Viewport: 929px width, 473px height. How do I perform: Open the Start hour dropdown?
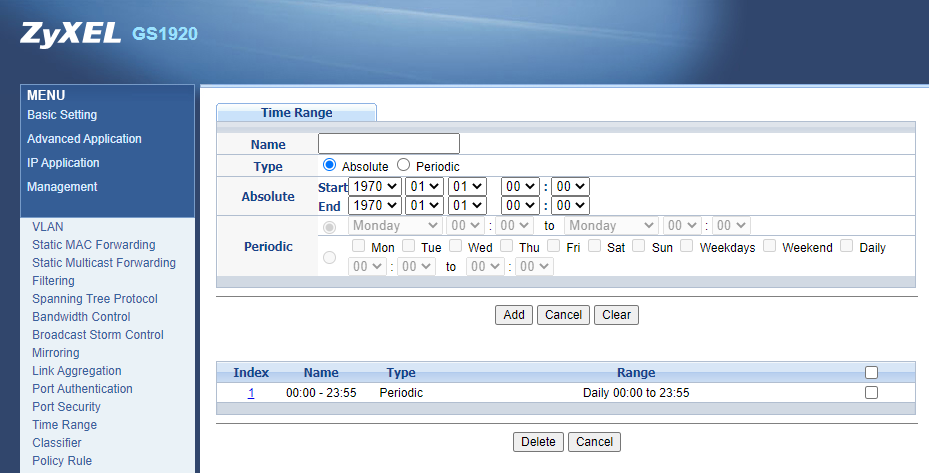[520, 186]
